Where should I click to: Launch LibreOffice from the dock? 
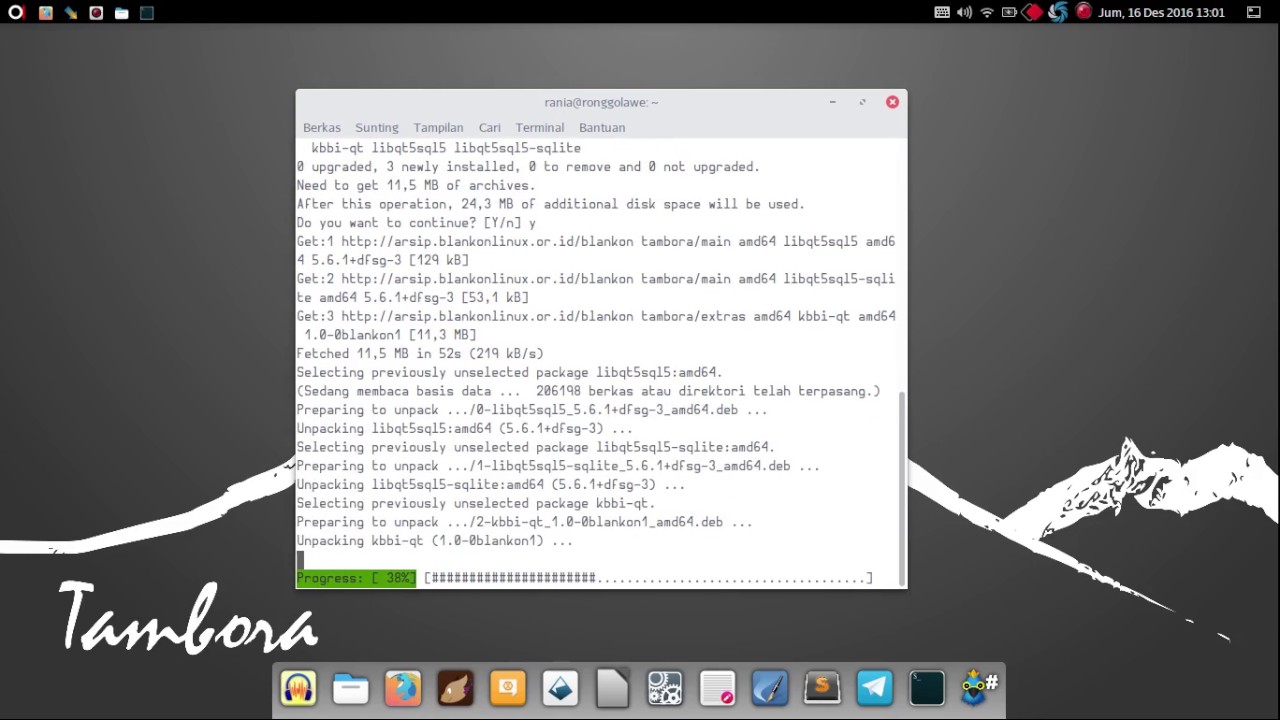pos(612,688)
